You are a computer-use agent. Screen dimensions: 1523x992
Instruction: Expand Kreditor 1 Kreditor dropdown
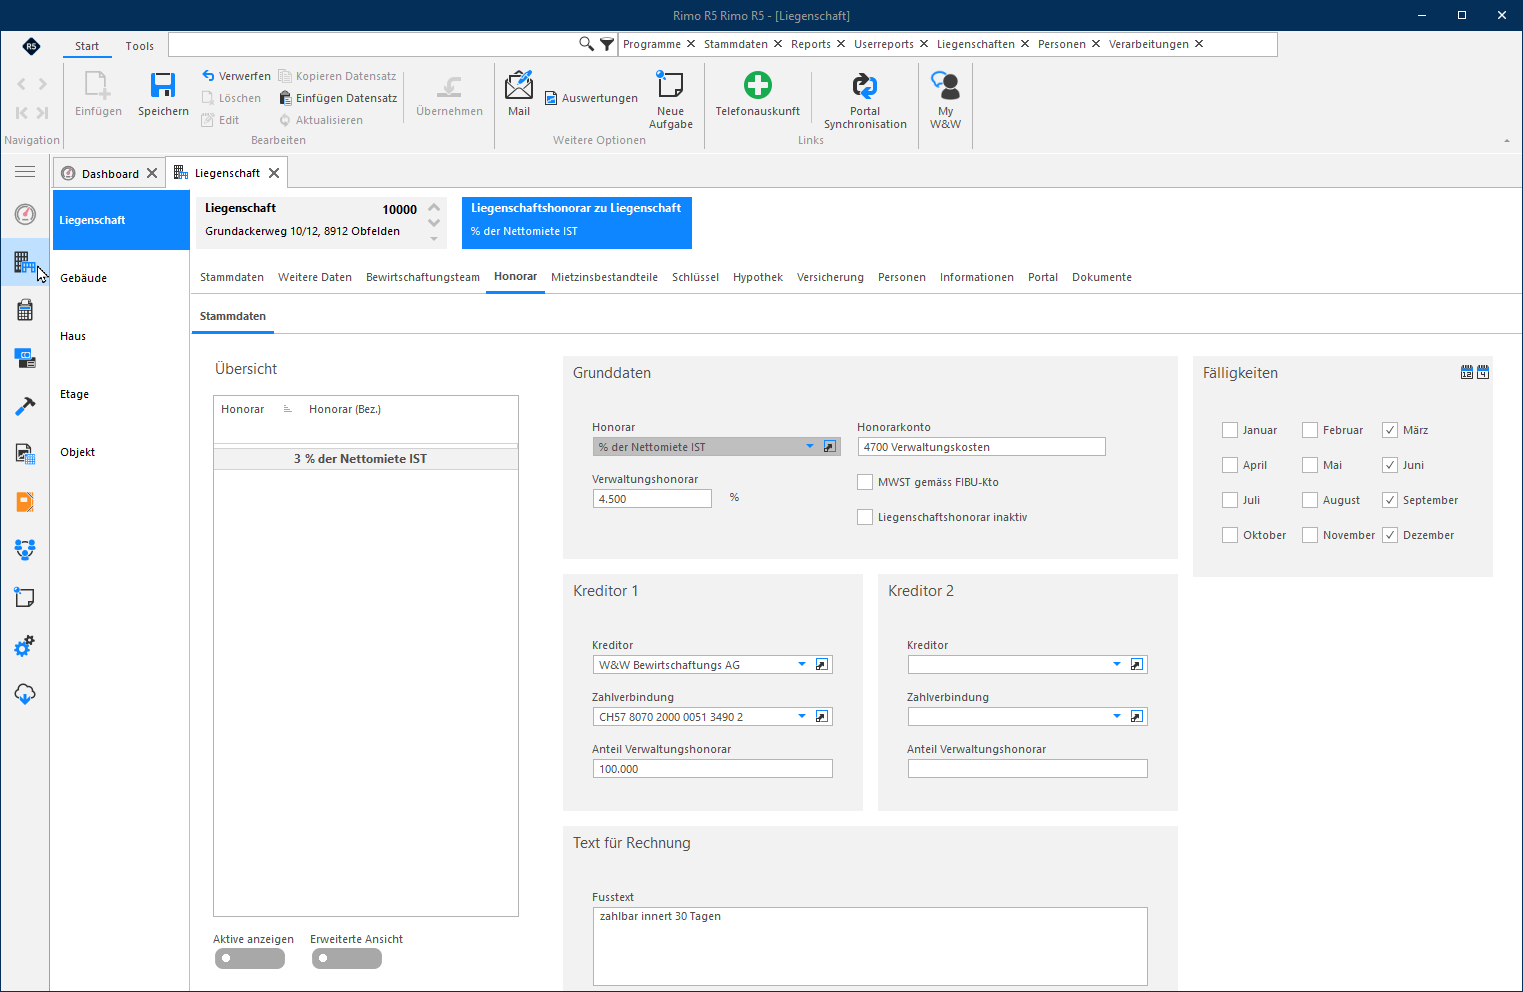802,665
